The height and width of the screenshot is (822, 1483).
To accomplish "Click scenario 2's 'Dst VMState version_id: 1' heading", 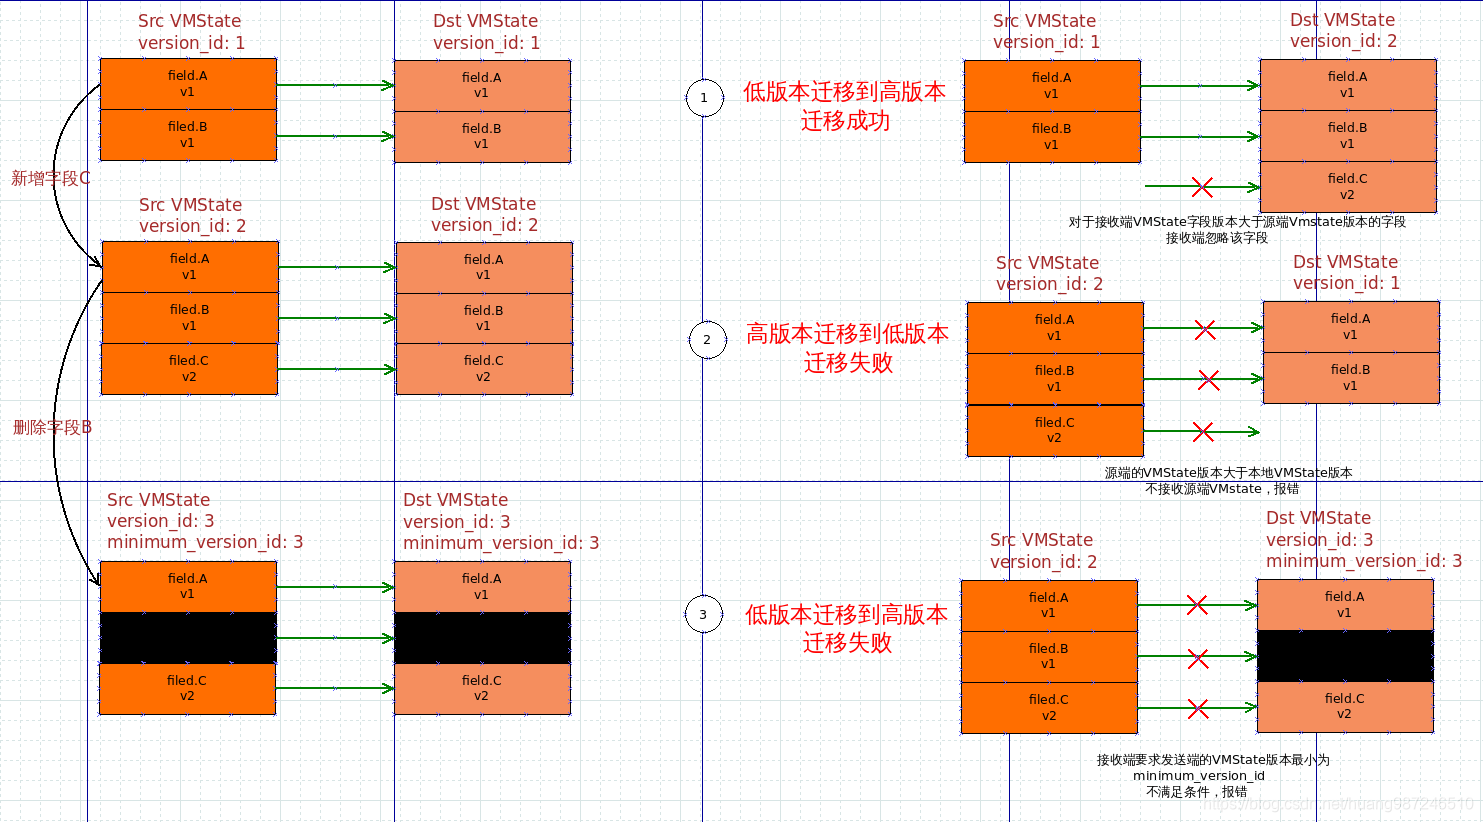I will [1346, 272].
